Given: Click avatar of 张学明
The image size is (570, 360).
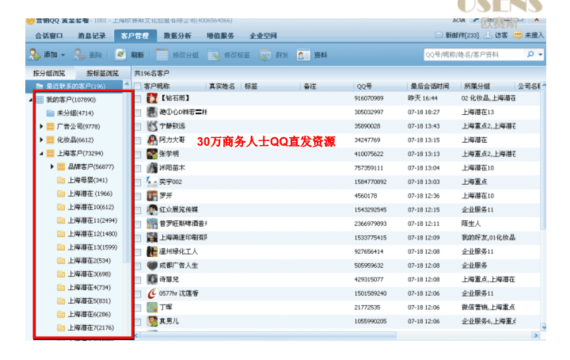Looking at the screenshot, I should pos(152,154).
